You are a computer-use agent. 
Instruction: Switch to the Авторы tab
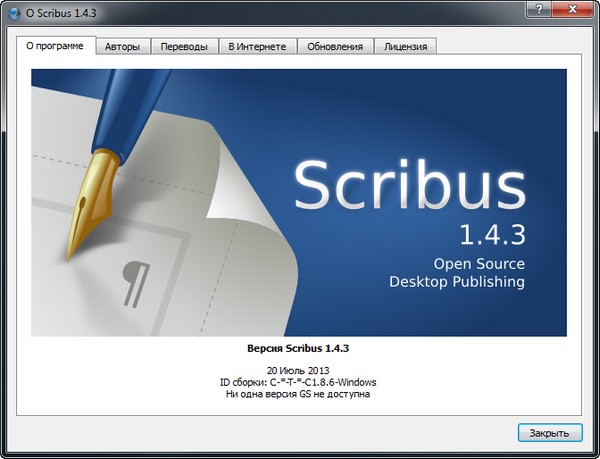point(122,46)
